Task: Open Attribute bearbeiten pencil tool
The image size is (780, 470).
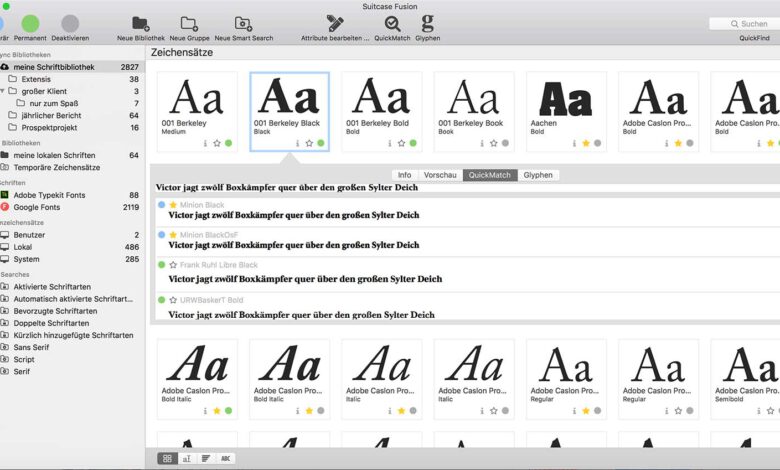Action: (x=335, y=24)
